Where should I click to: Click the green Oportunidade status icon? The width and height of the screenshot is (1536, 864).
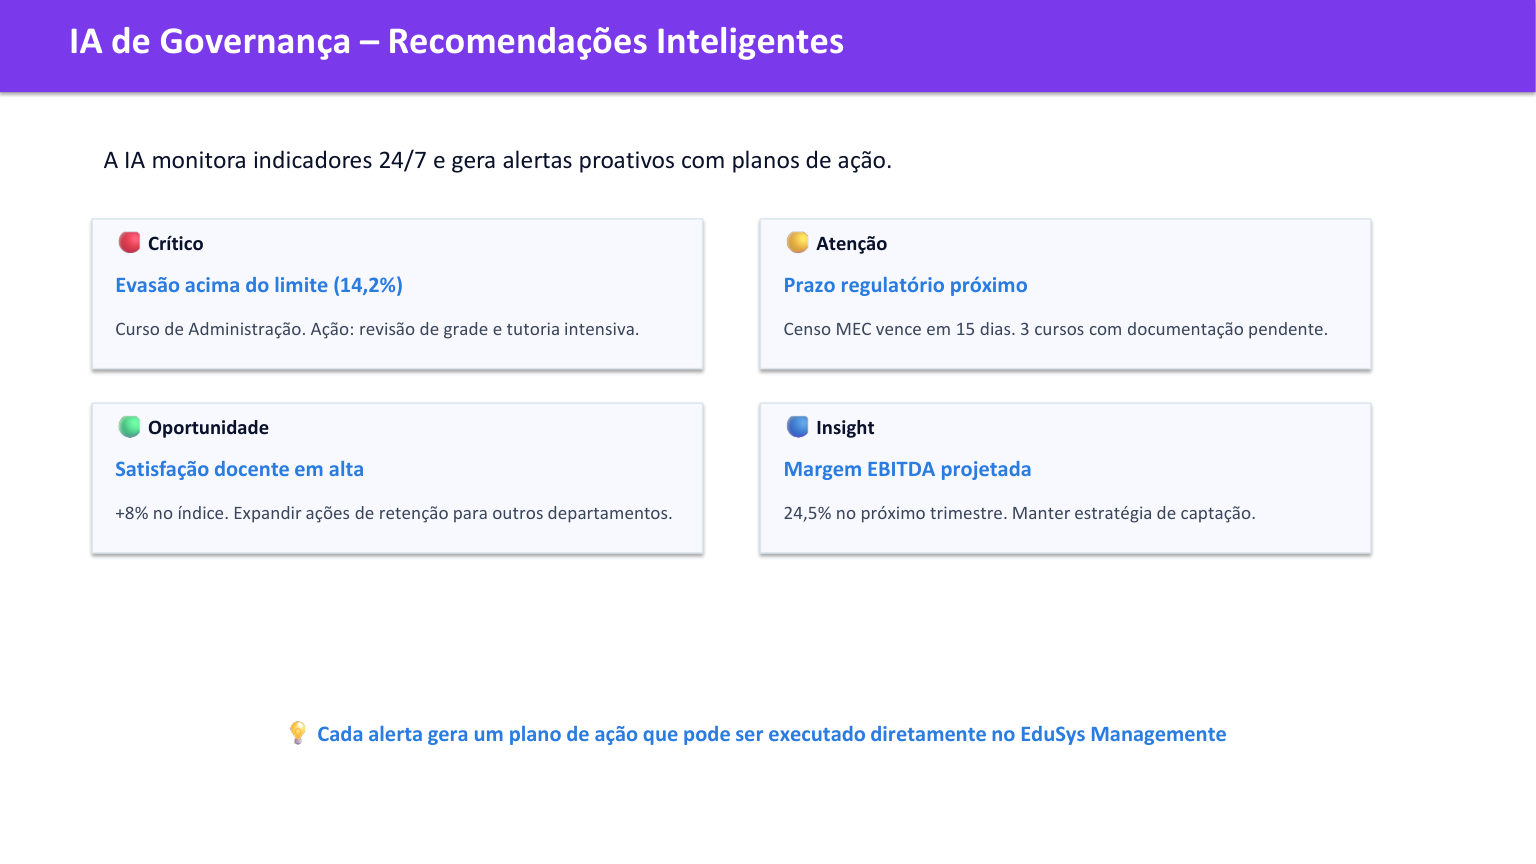click(x=130, y=427)
